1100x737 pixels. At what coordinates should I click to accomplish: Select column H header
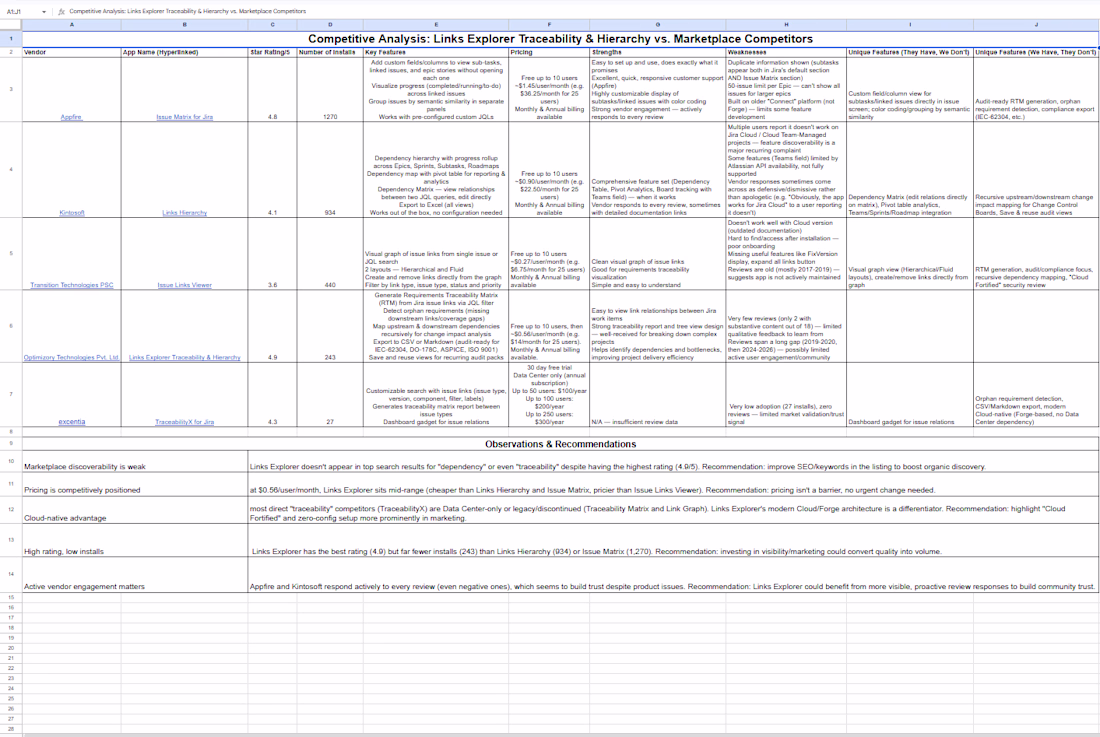click(x=786, y=25)
